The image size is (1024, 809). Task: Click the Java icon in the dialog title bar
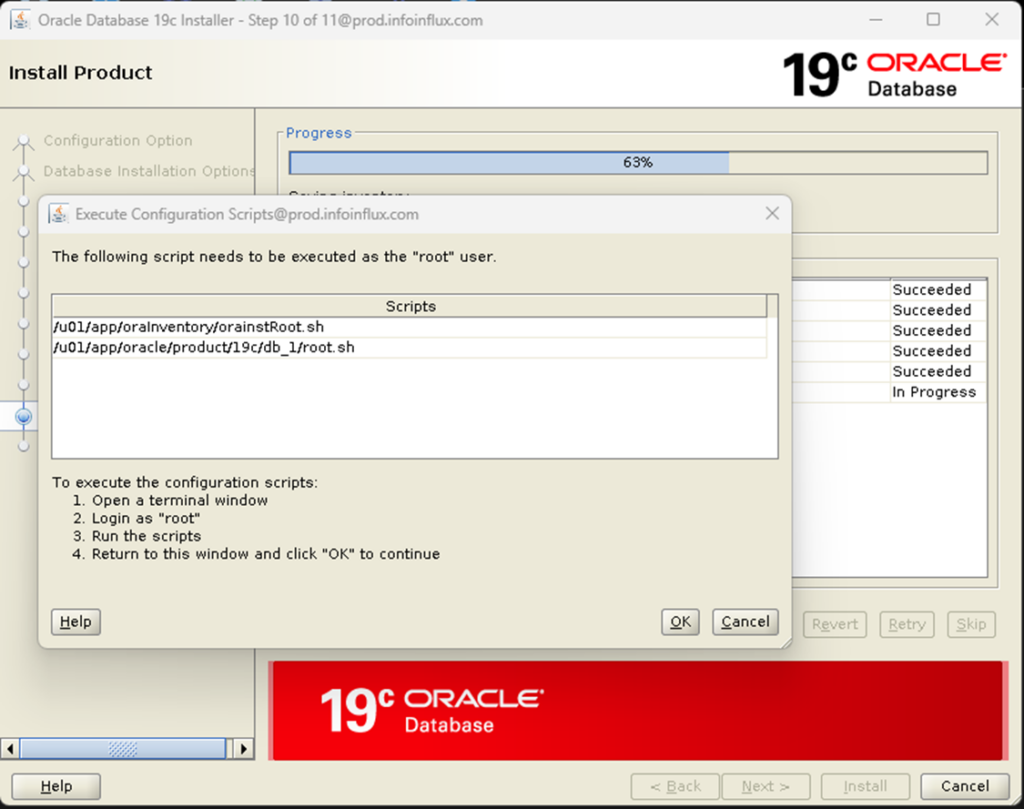click(60, 213)
